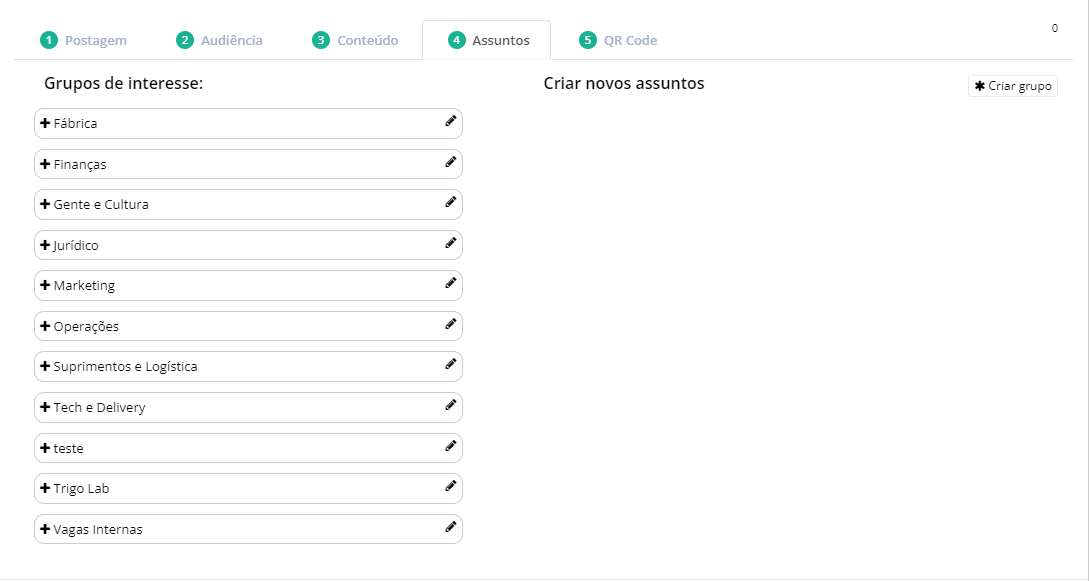Image resolution: width=1089 pixels, height=581 pixels.
Task: Edit the Jurídico group with pencil icon
Action: (450, 243)
